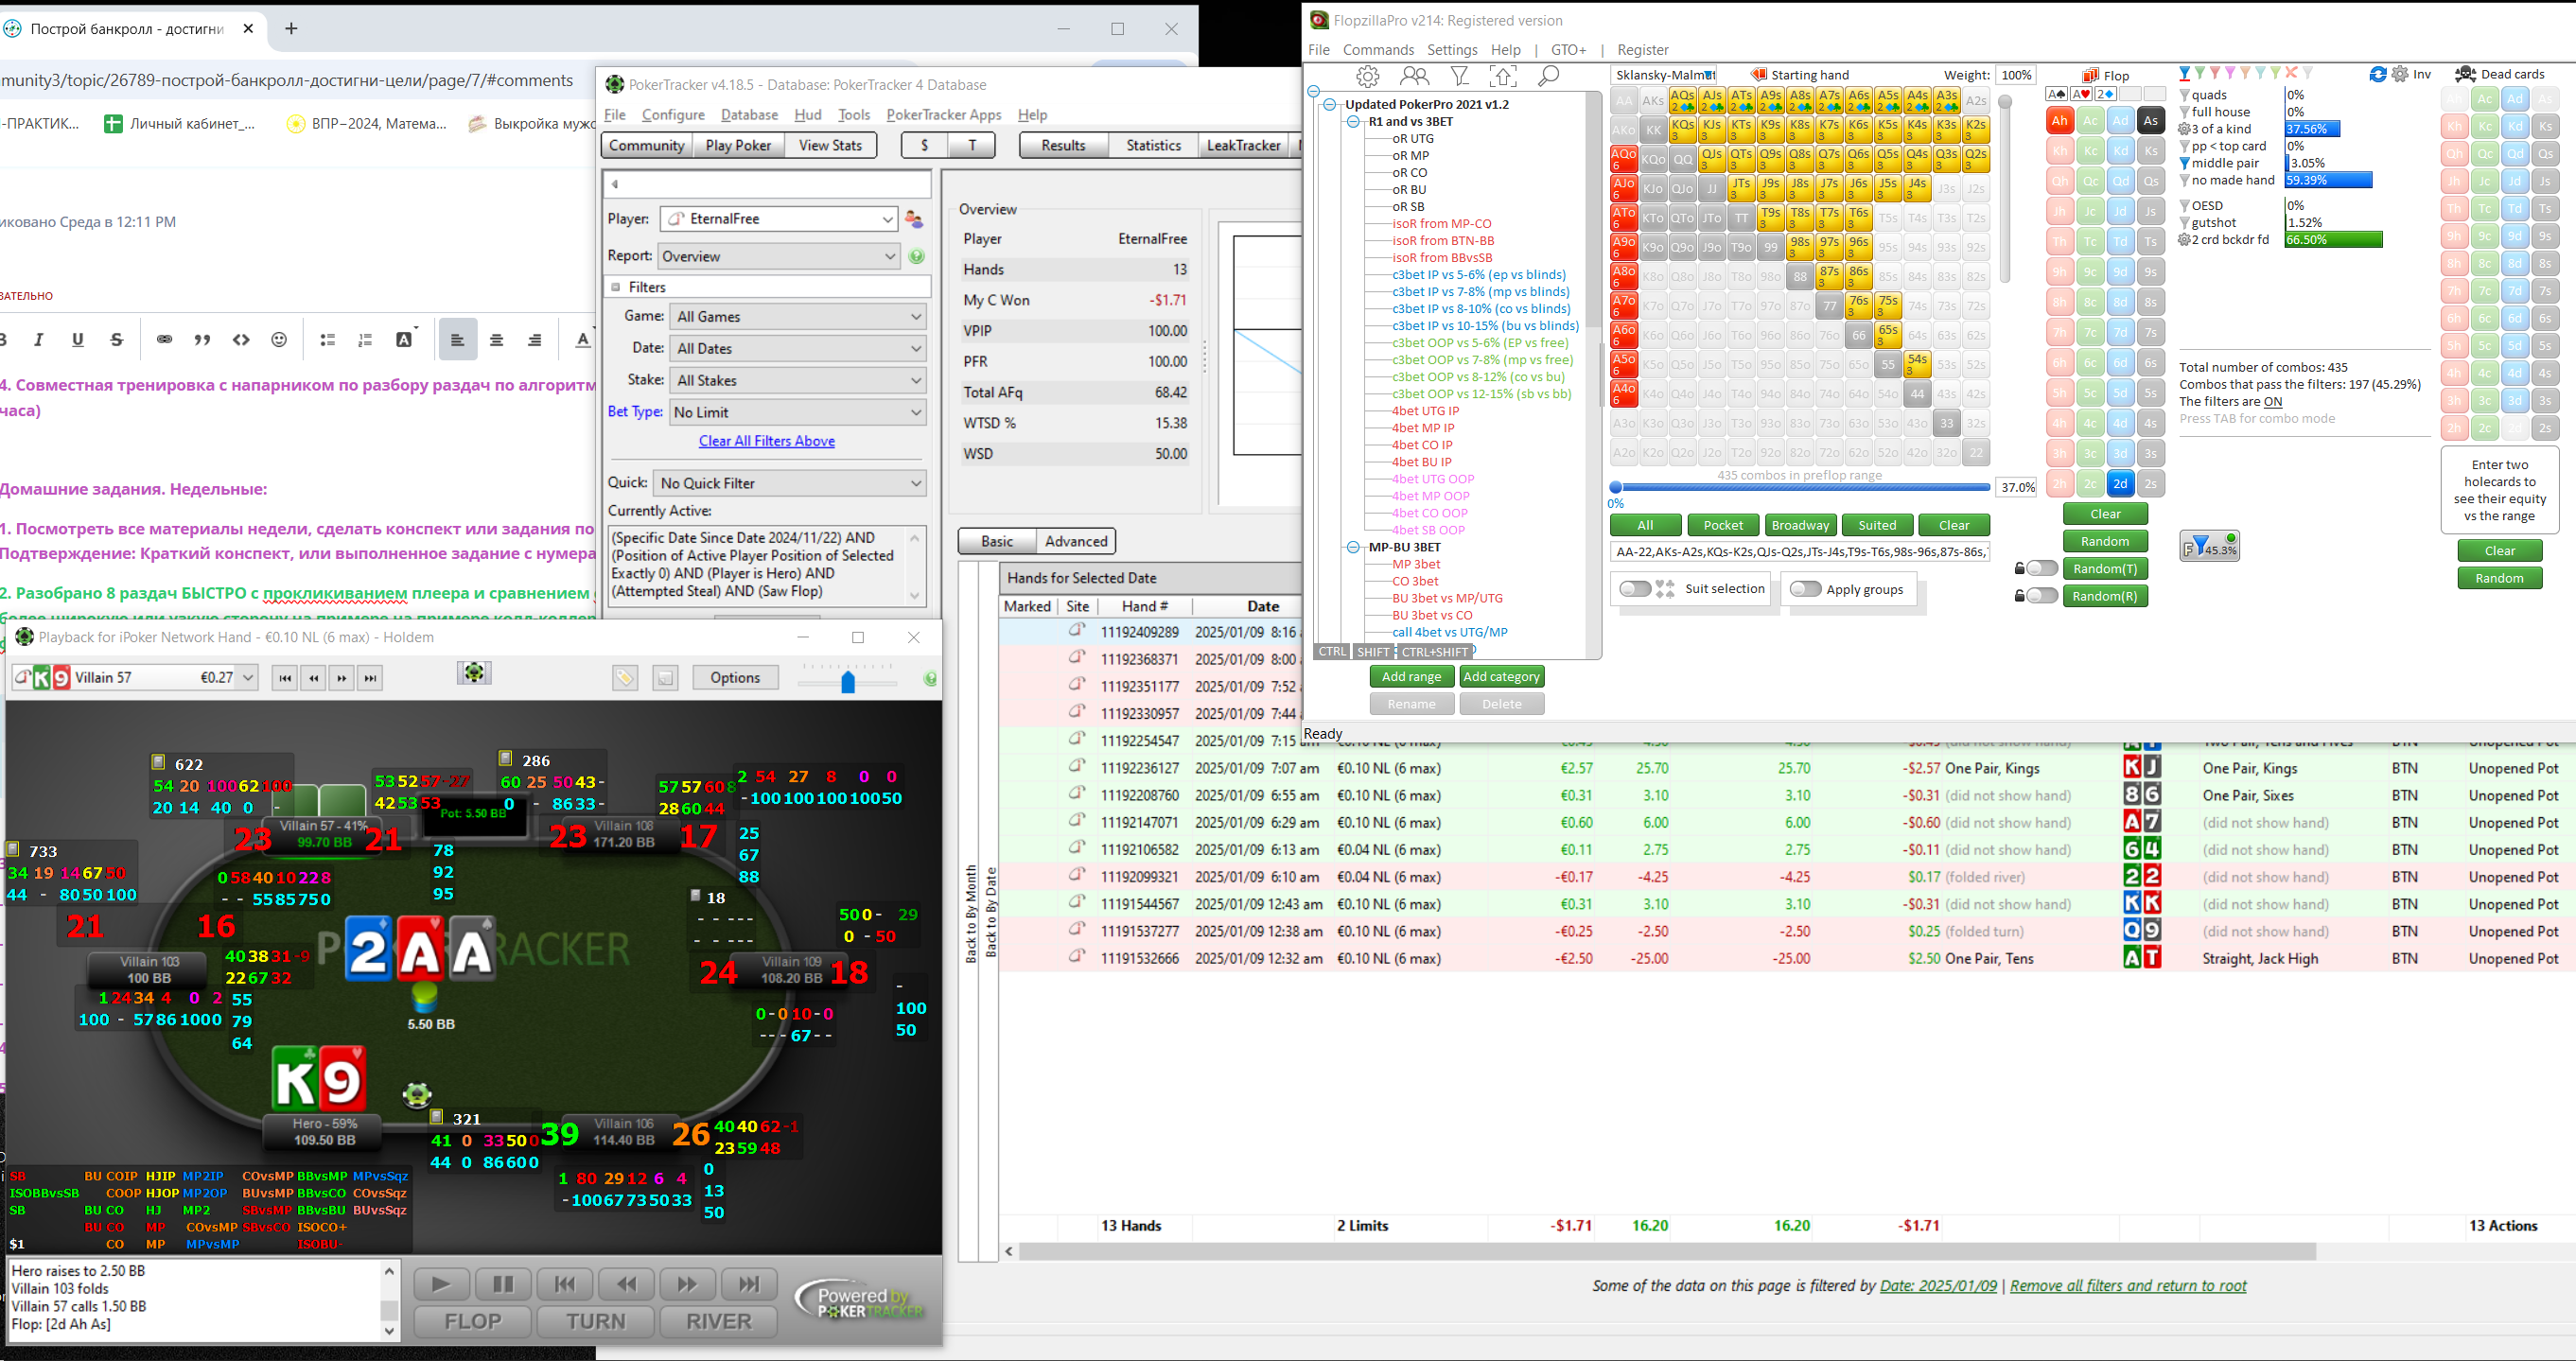The width and height of the screenshot is (2576, 1361).
Task: Click Clear All Filters Above link
Action: pyautogui.click(x=766, y=441)
